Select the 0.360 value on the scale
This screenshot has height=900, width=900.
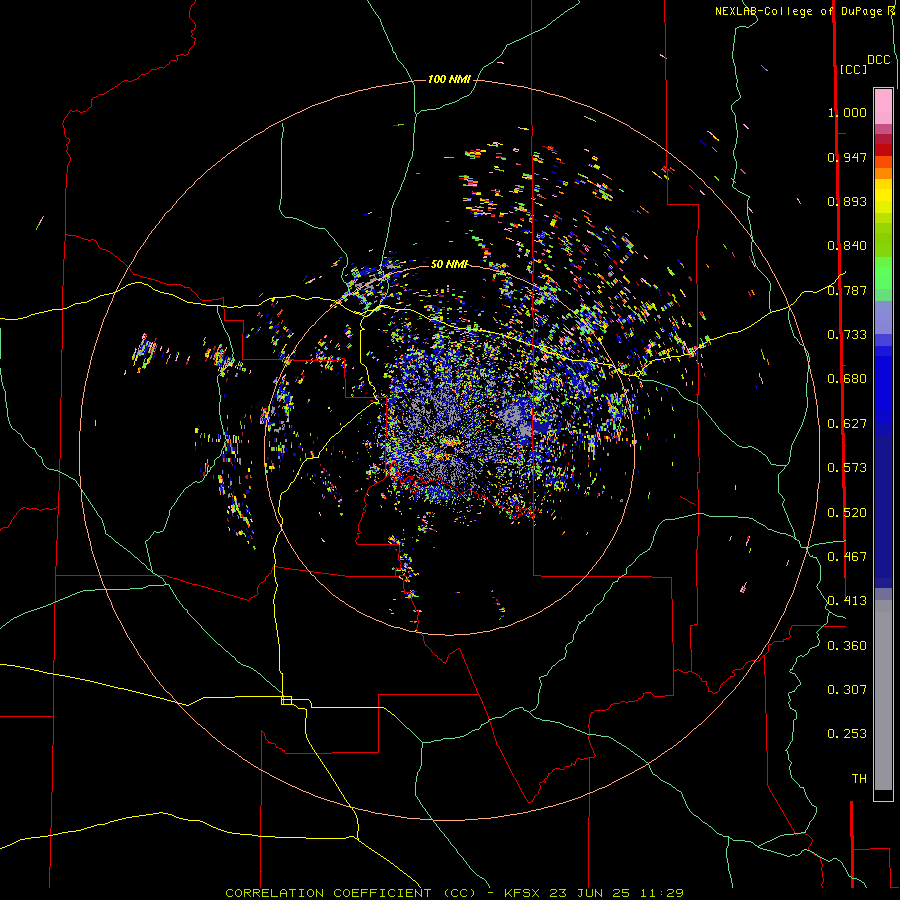(x=847, y=646)
